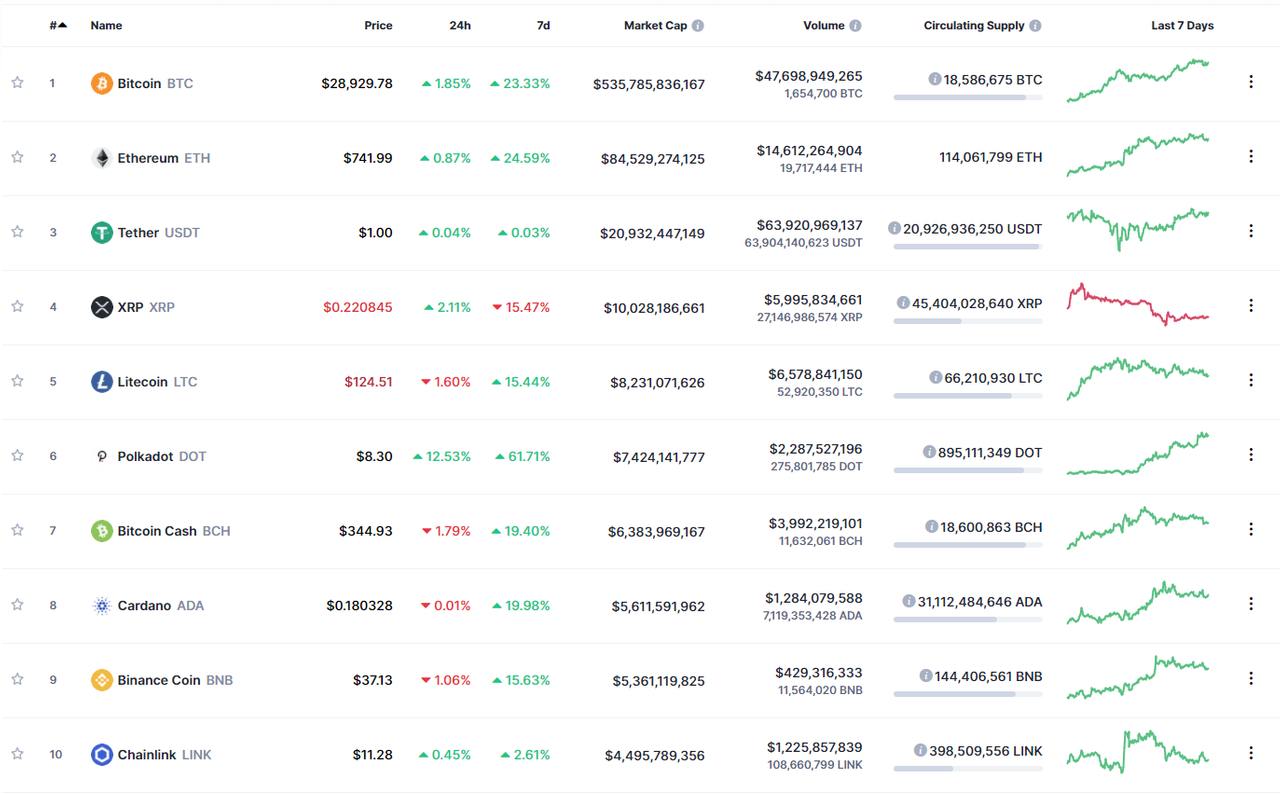Click the green Tether logo
This screenshot has height=795, width=1280.
[x=102, y=232]
